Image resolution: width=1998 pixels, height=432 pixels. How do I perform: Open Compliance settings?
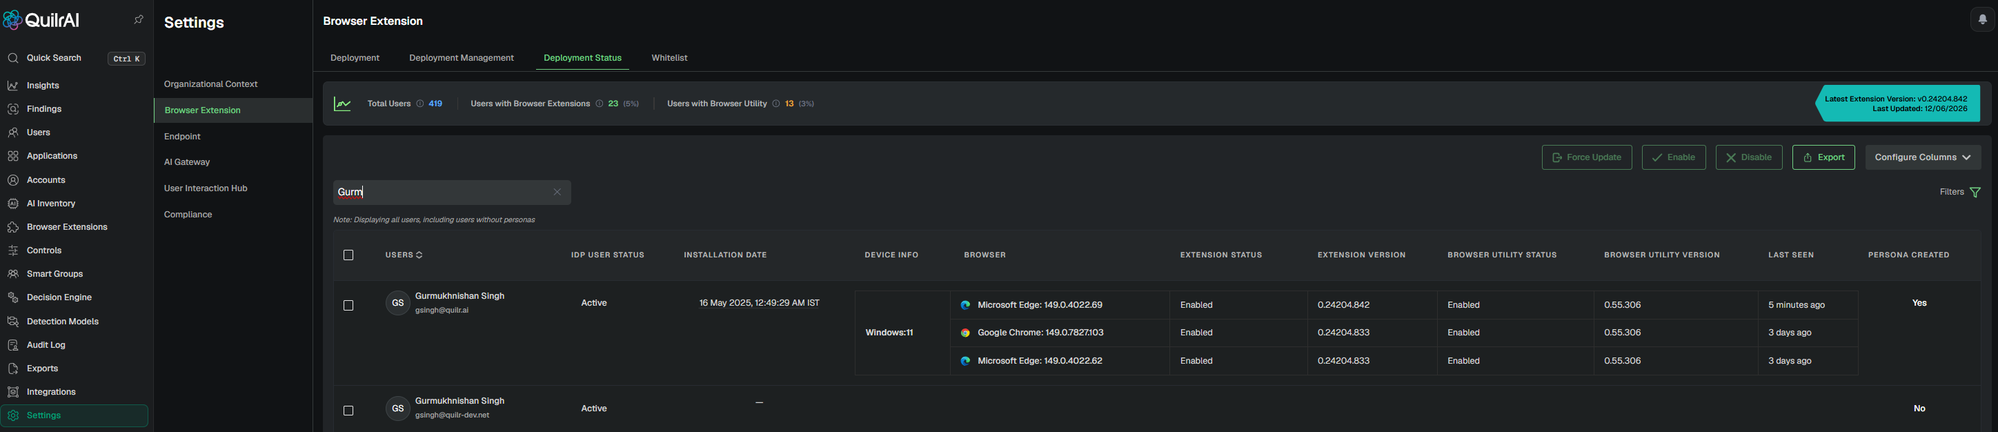point(188,214)
